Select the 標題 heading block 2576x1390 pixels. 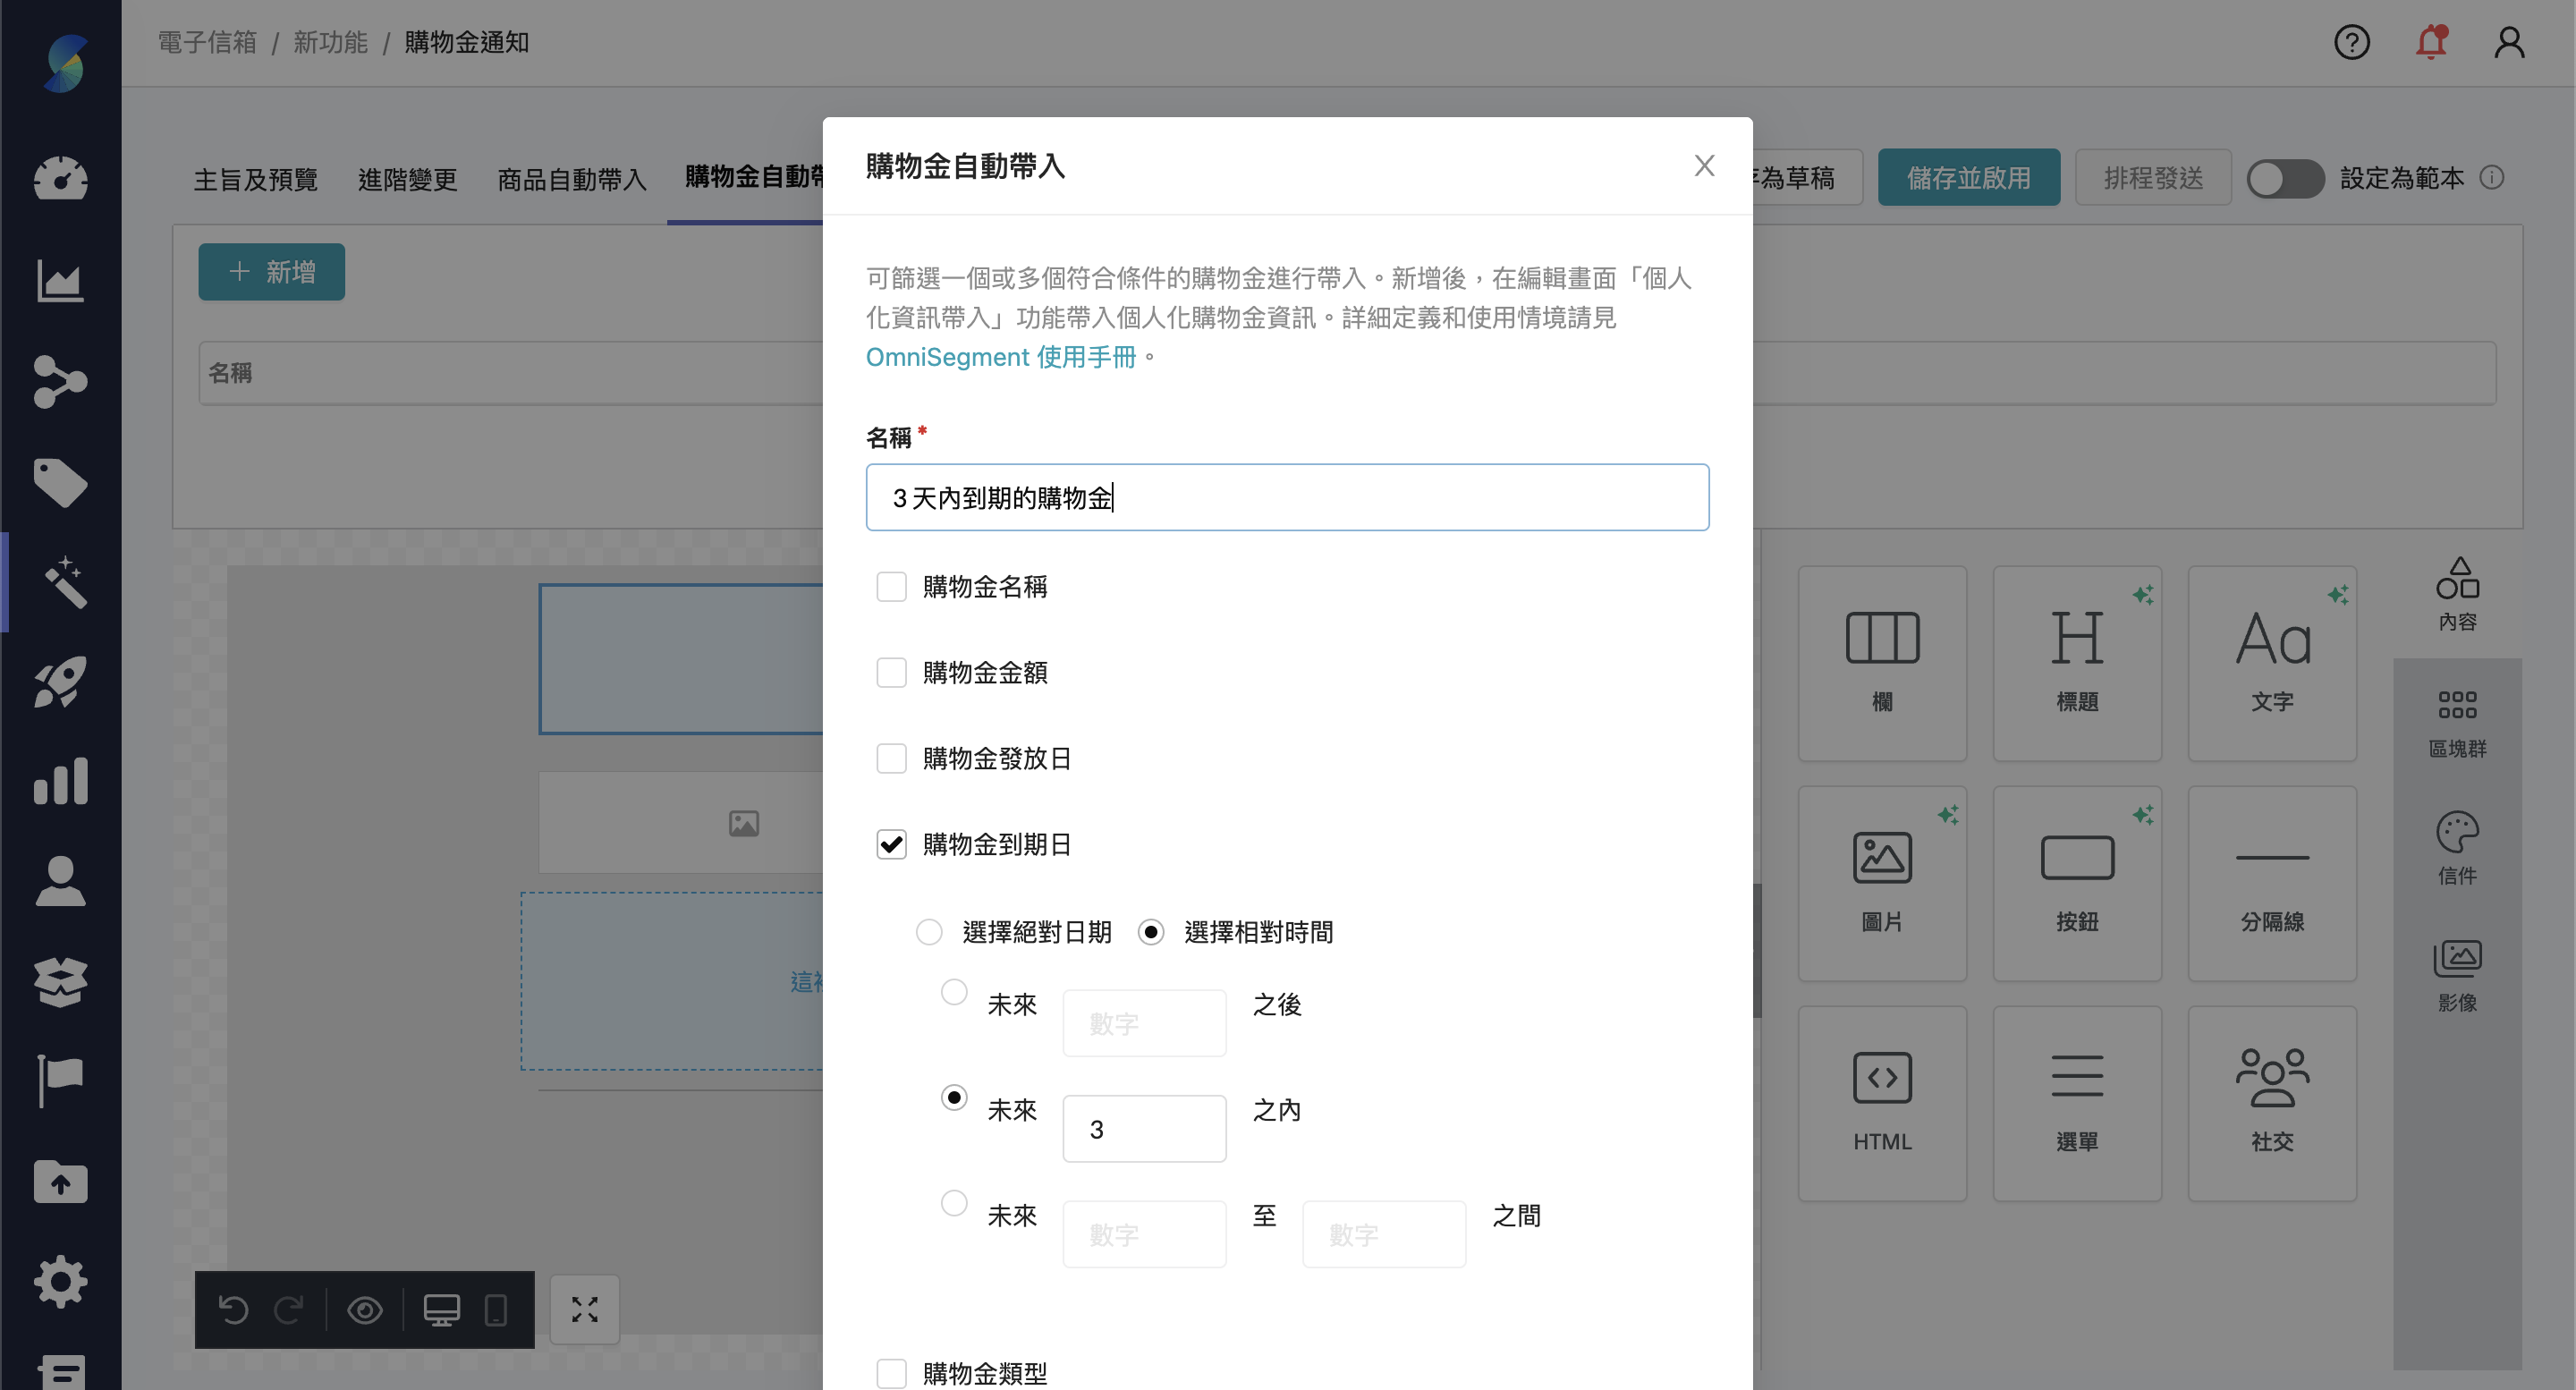2076,660
